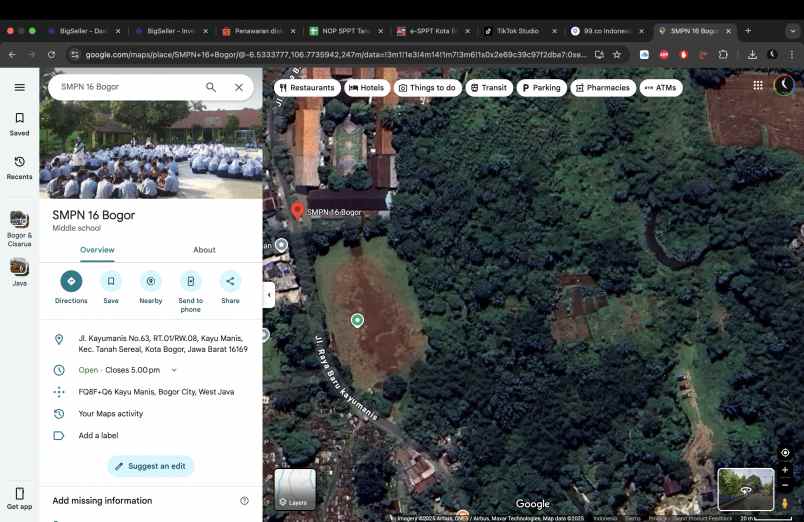Click Get app in the sidebar
The height and width of the screenshot is (522, 804).
pyautogui.click(x=19, y=498)
